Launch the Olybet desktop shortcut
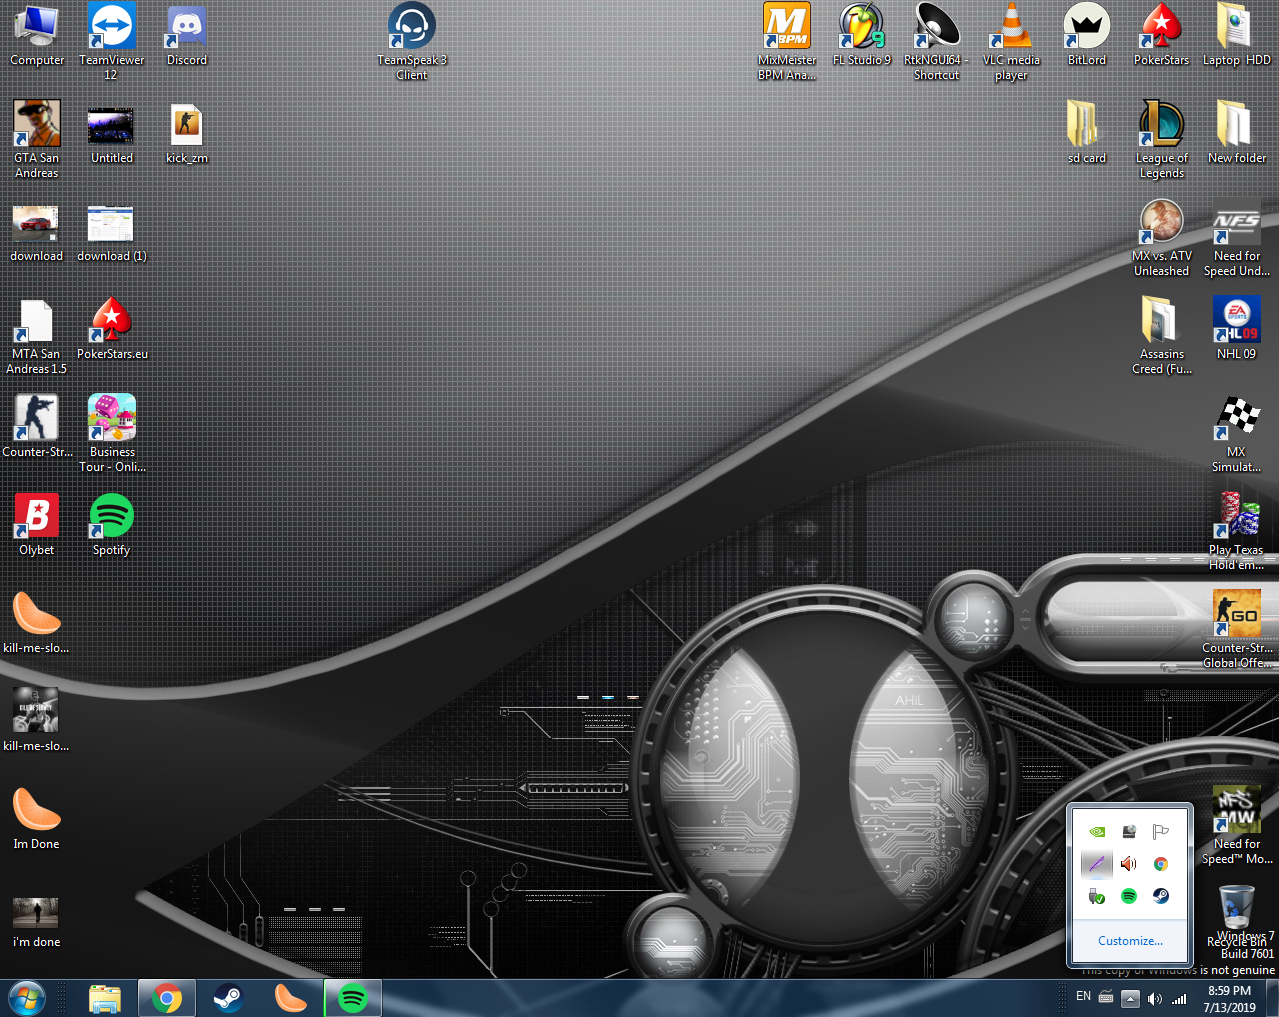Screen dimensions: 1279x1017 (x=37, y=525)
